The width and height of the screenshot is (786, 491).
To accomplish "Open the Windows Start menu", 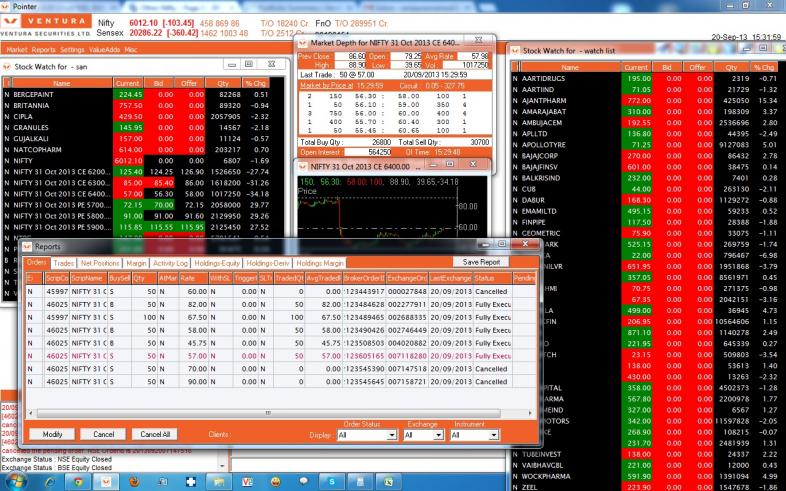I will (x=15, y=482).
